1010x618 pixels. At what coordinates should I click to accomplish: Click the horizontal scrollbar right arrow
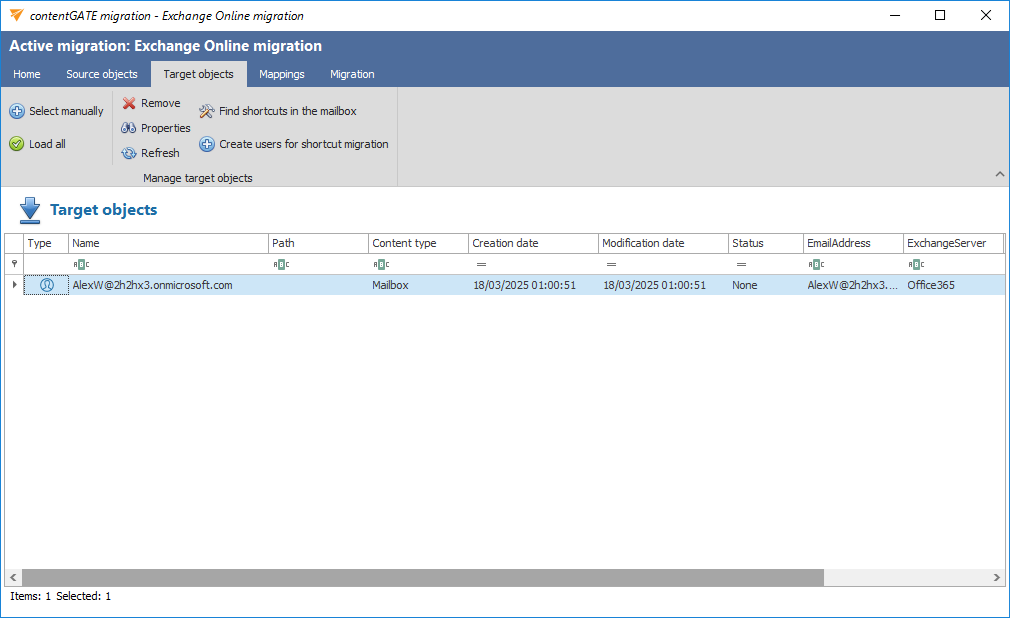point(997,578)
